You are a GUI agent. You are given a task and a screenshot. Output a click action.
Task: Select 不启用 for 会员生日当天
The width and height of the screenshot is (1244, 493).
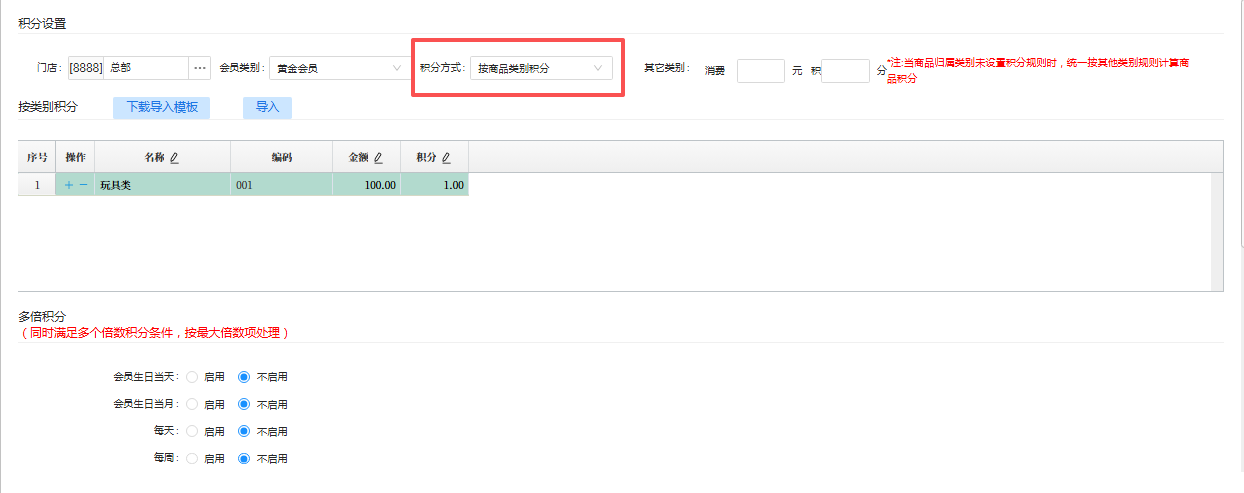(x=243, y=377)
